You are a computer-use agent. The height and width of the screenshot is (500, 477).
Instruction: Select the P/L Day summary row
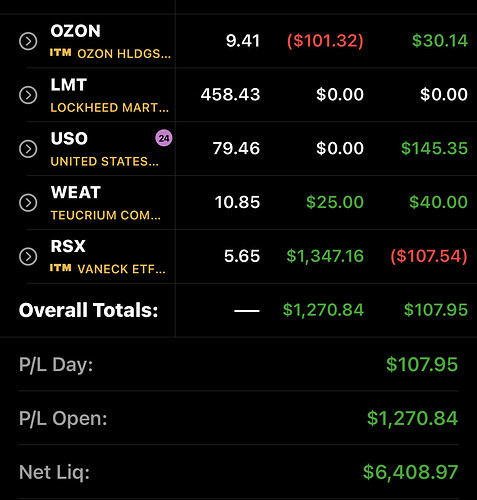[x=238, y=364]
